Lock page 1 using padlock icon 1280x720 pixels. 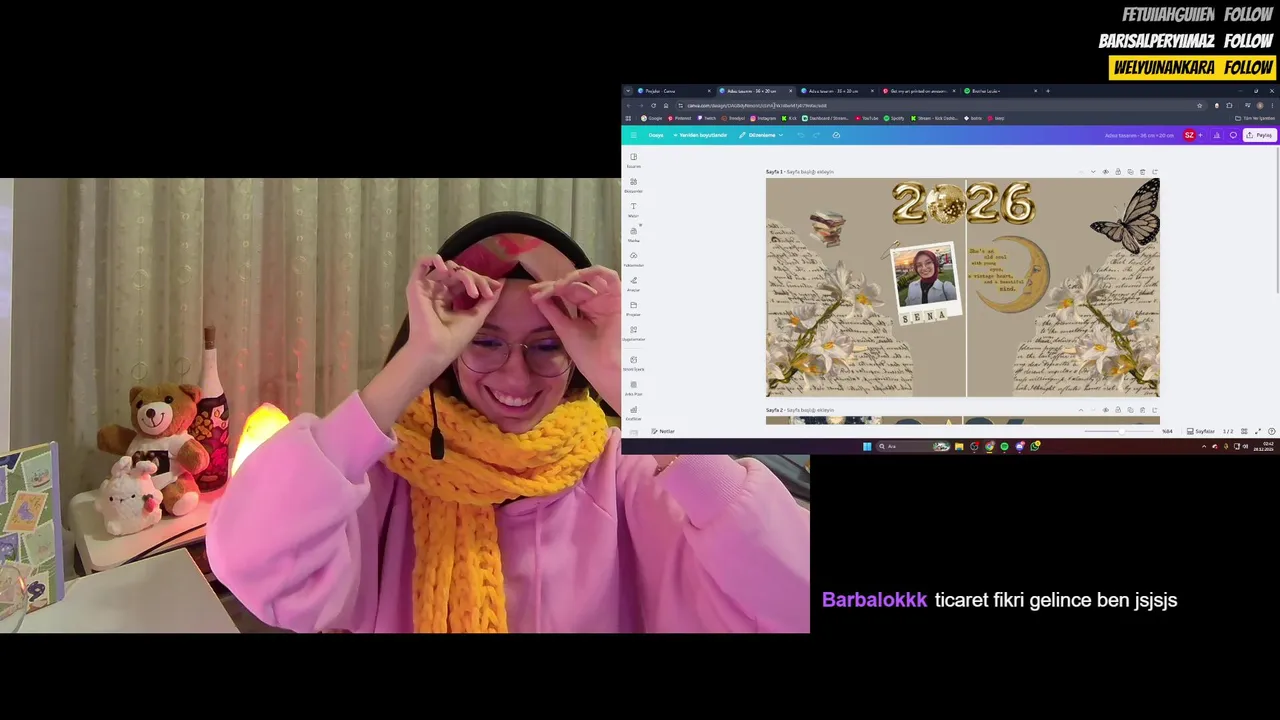tap(1118, 172)
